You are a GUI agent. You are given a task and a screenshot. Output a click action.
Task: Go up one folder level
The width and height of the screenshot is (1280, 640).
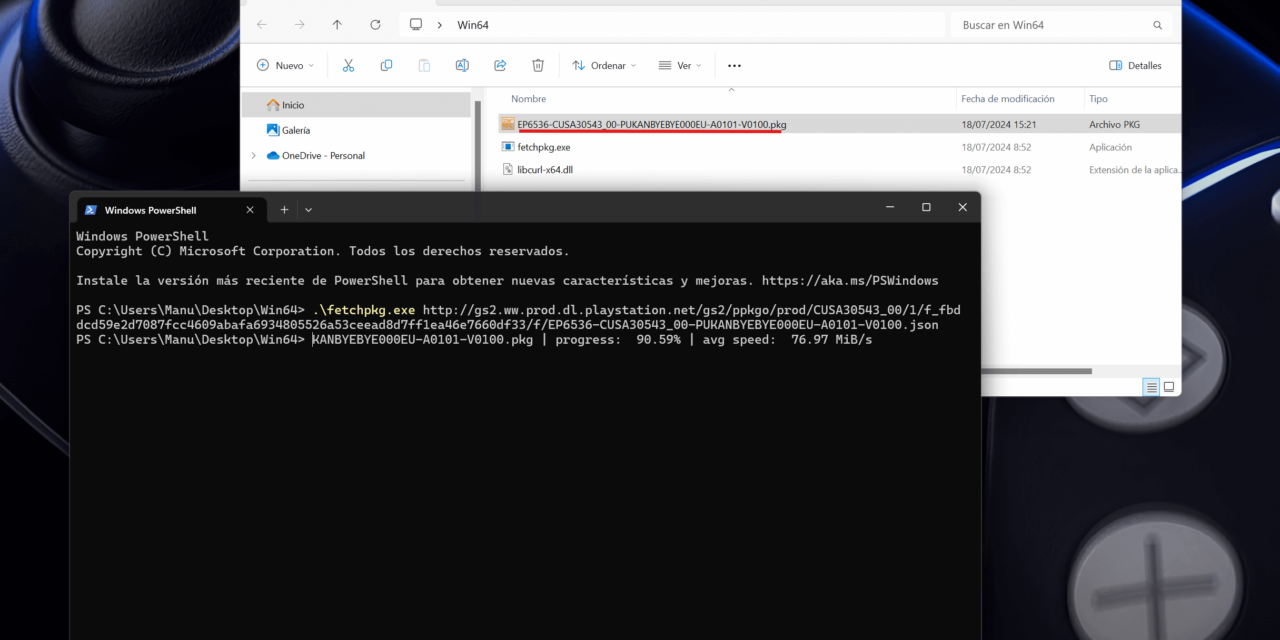click(x=337, y=25)
